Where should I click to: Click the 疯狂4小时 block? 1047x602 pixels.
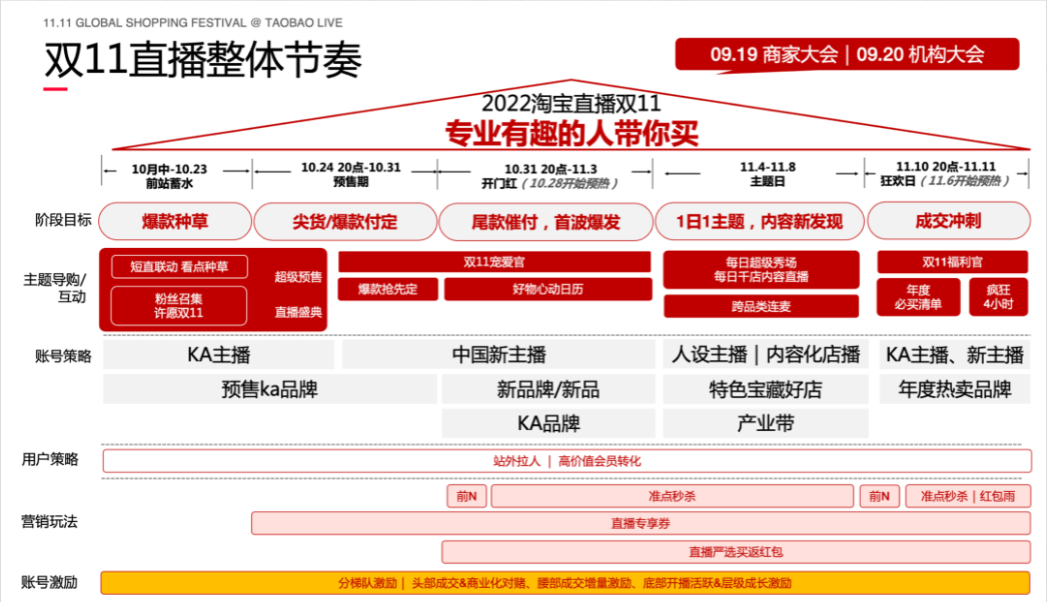click(x=998, y=297)
